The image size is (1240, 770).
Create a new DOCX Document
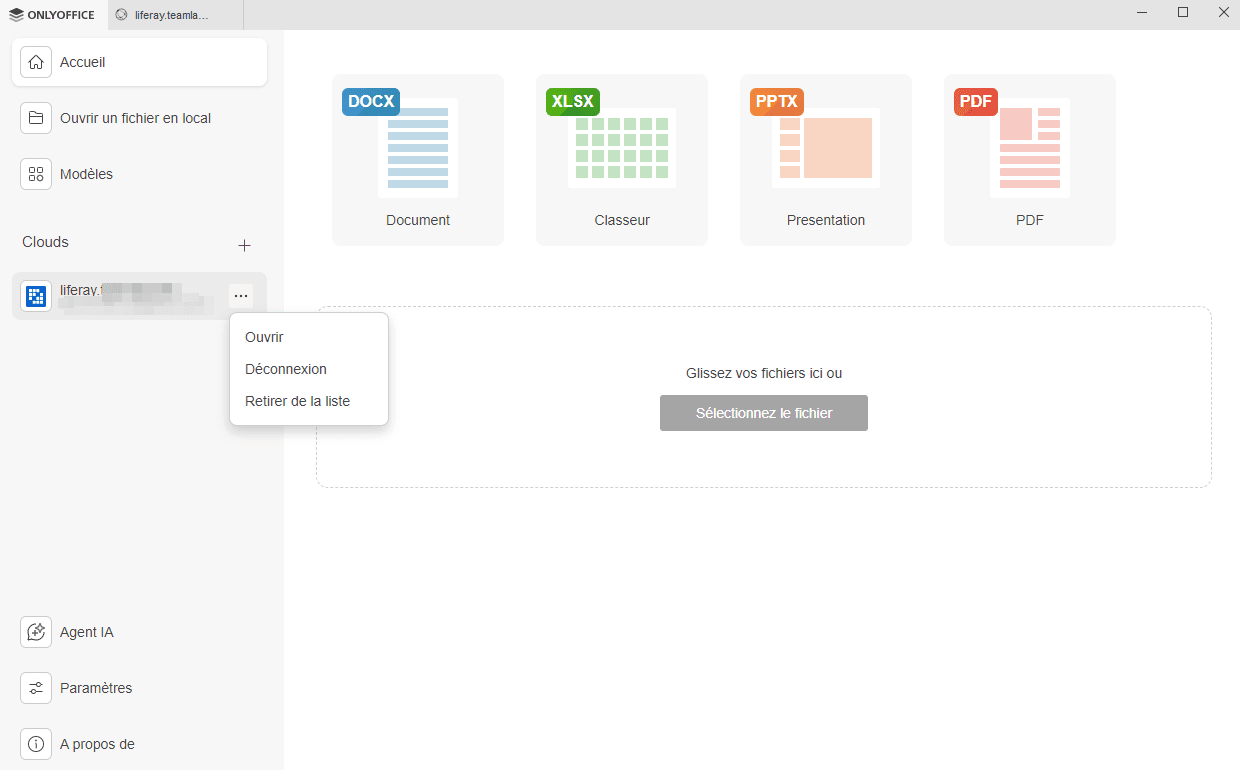point(418,160)
